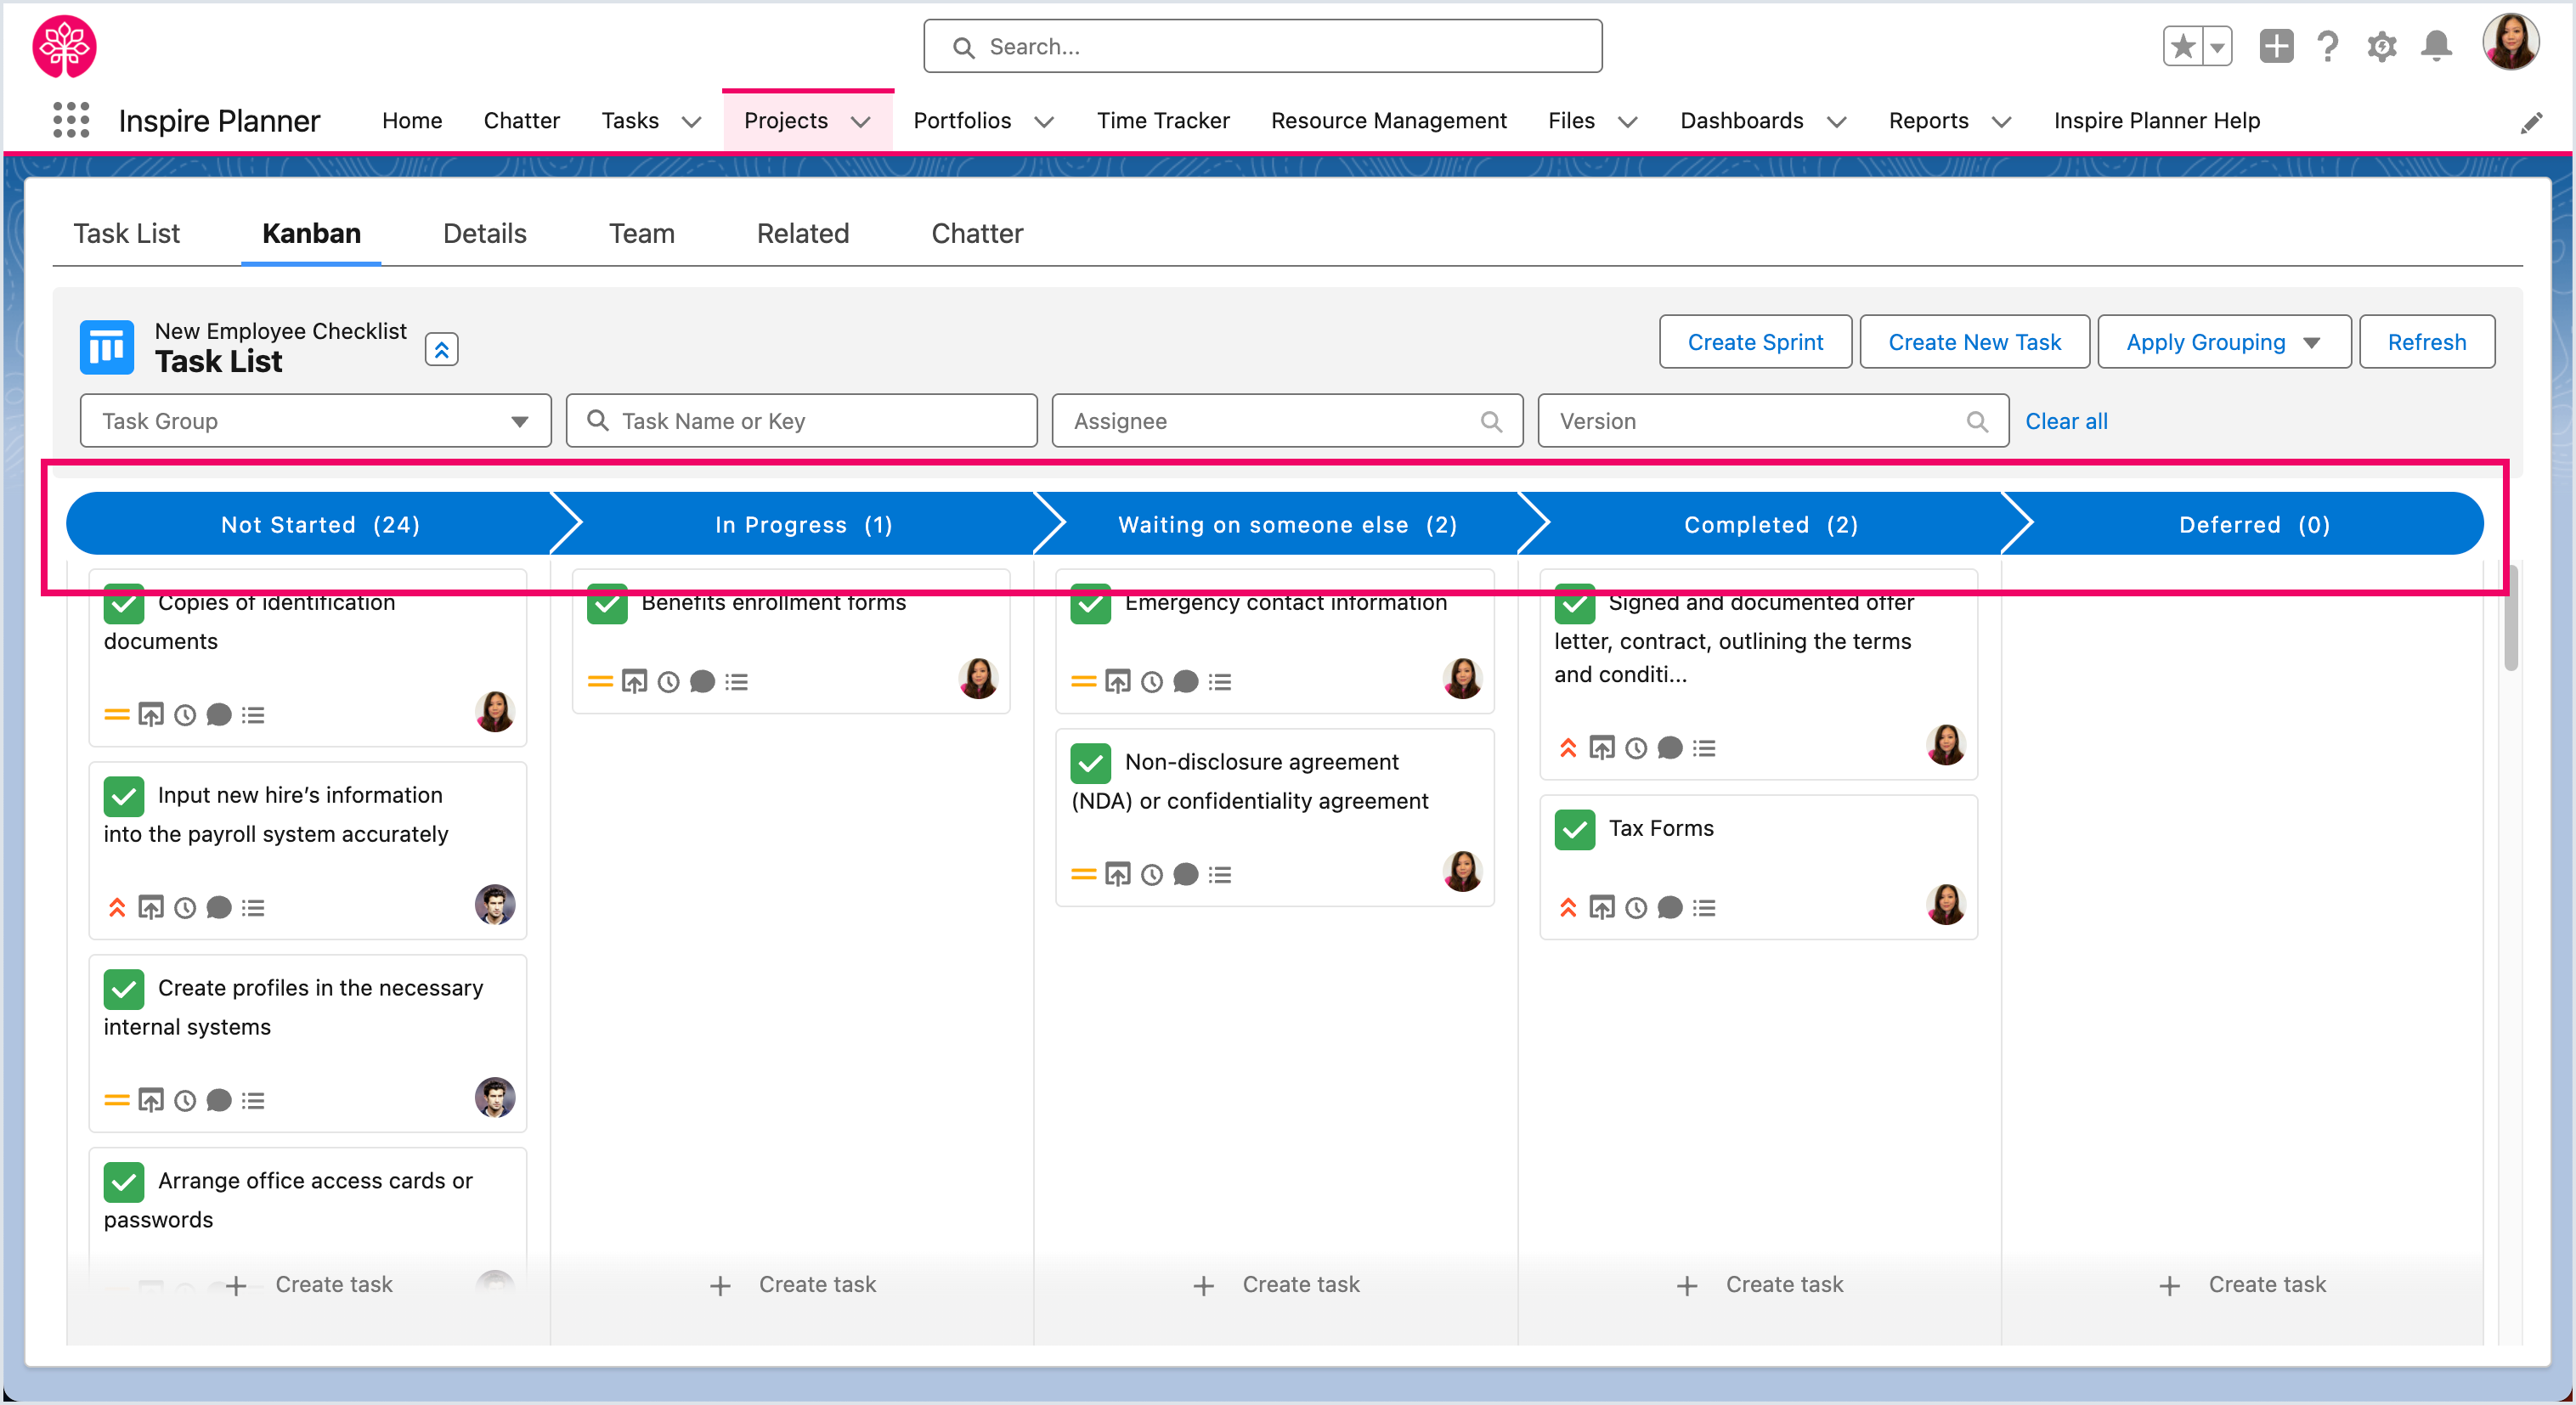
Task: Click the edit navigation pencil icon
Action: point(2531,122)
